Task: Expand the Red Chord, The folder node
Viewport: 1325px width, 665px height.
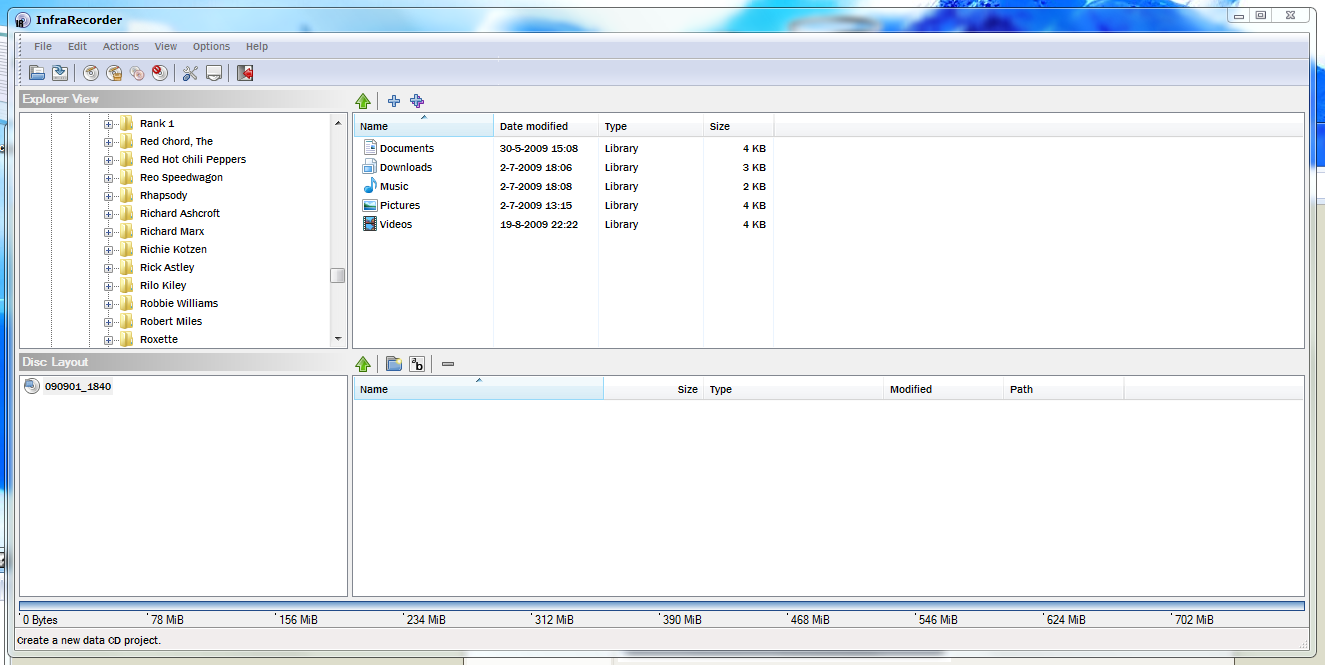Action: click(x=109, y=142)
